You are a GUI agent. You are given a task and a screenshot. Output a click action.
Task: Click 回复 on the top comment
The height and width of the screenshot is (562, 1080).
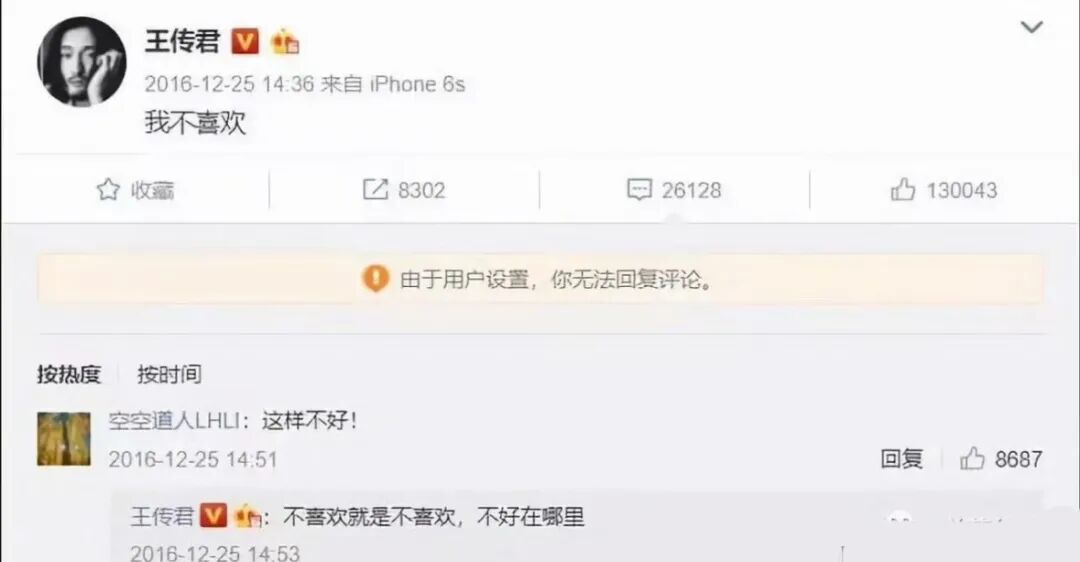click(x=902, y=459)
